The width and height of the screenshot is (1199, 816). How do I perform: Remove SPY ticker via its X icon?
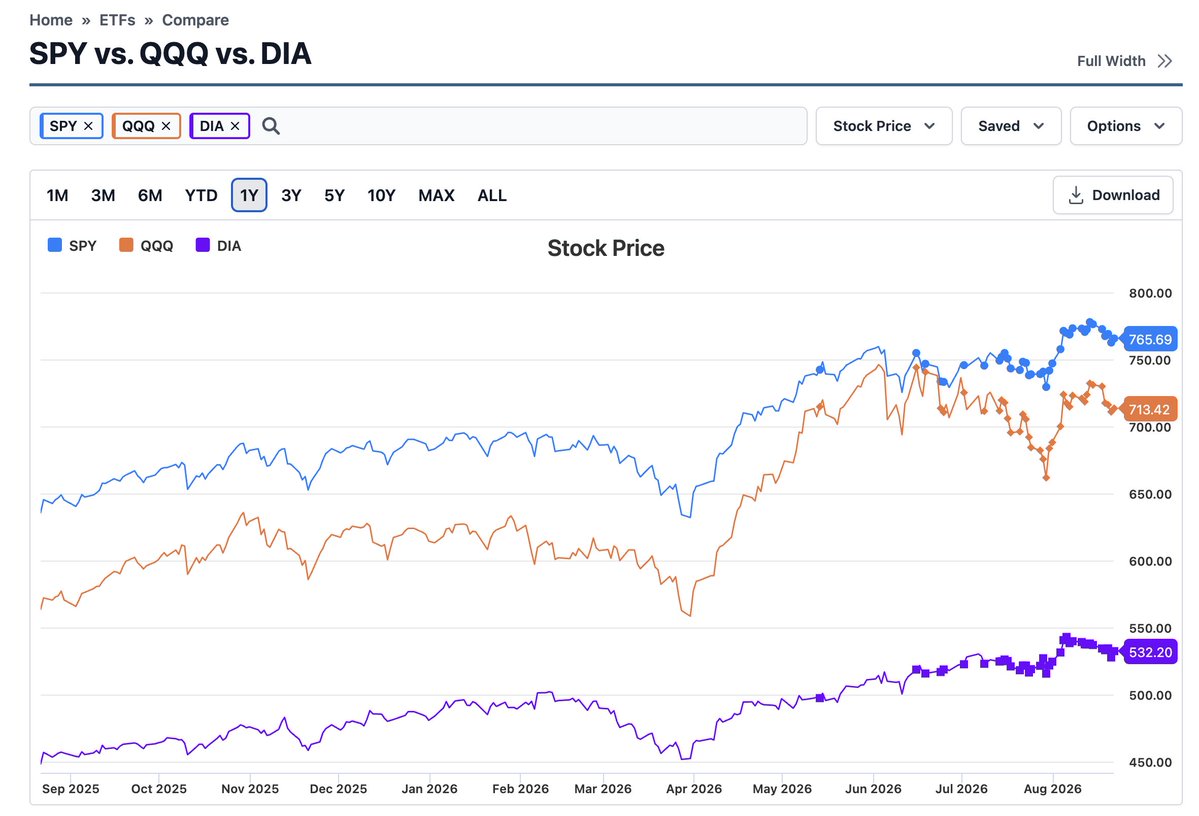pyautogui.click(x=88, y=126)
